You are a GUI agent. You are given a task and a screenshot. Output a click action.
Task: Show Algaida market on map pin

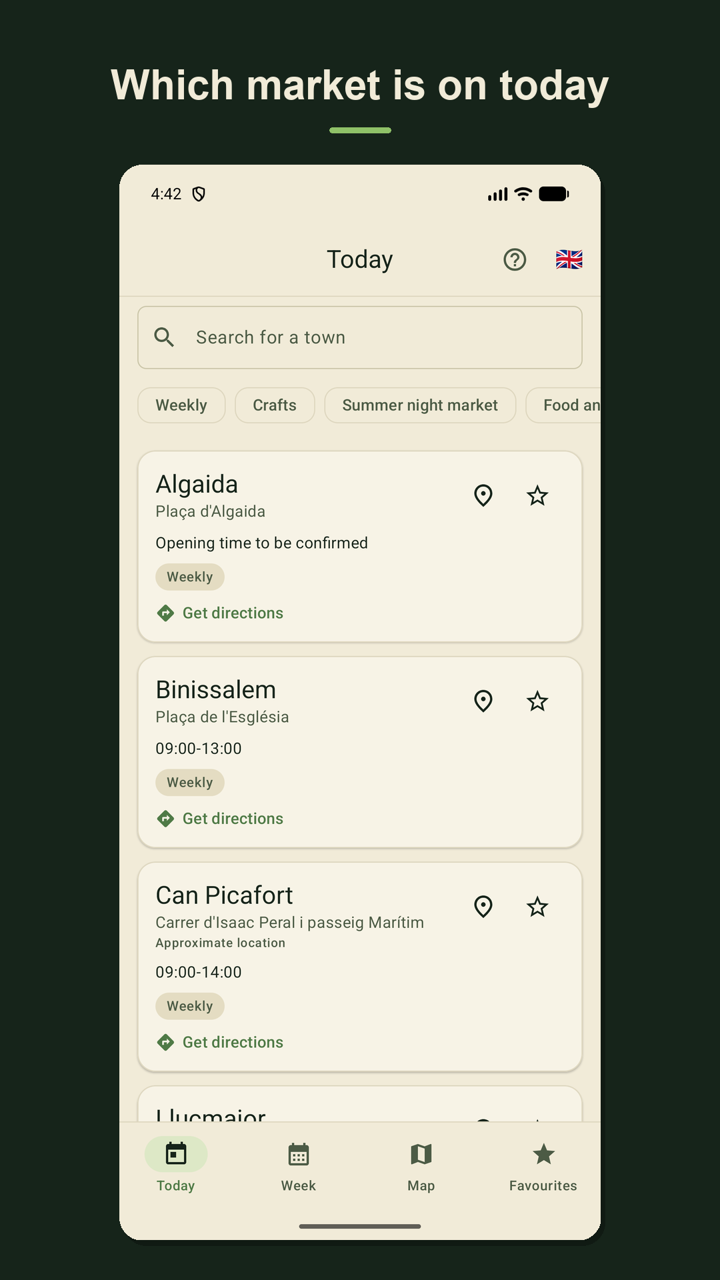[x=483, y=495]
